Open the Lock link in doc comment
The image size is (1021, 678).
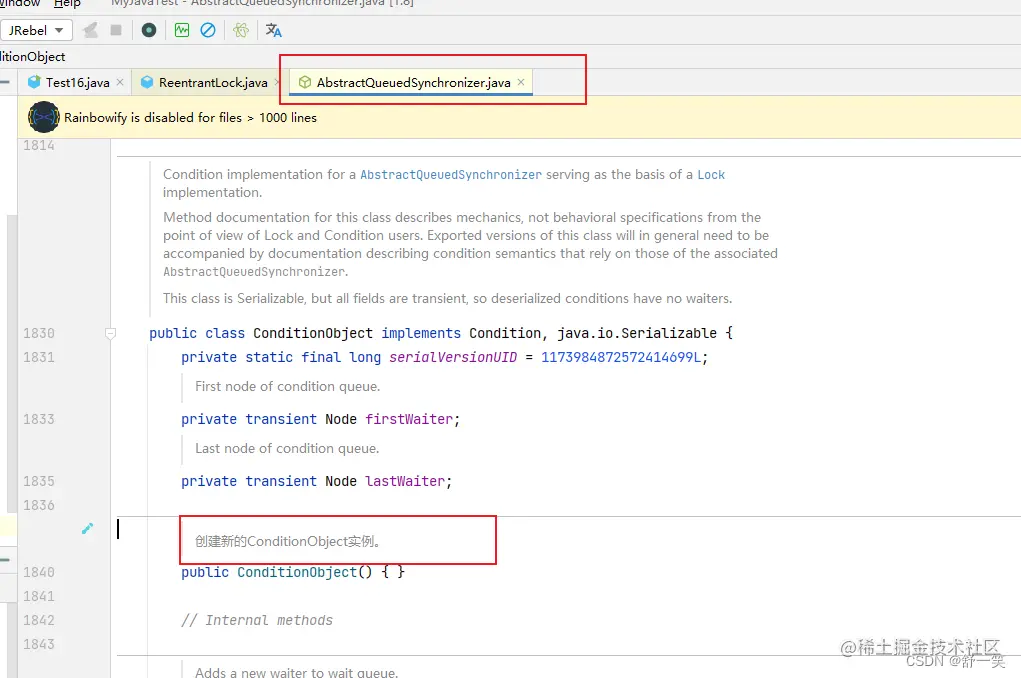(711, 175)
